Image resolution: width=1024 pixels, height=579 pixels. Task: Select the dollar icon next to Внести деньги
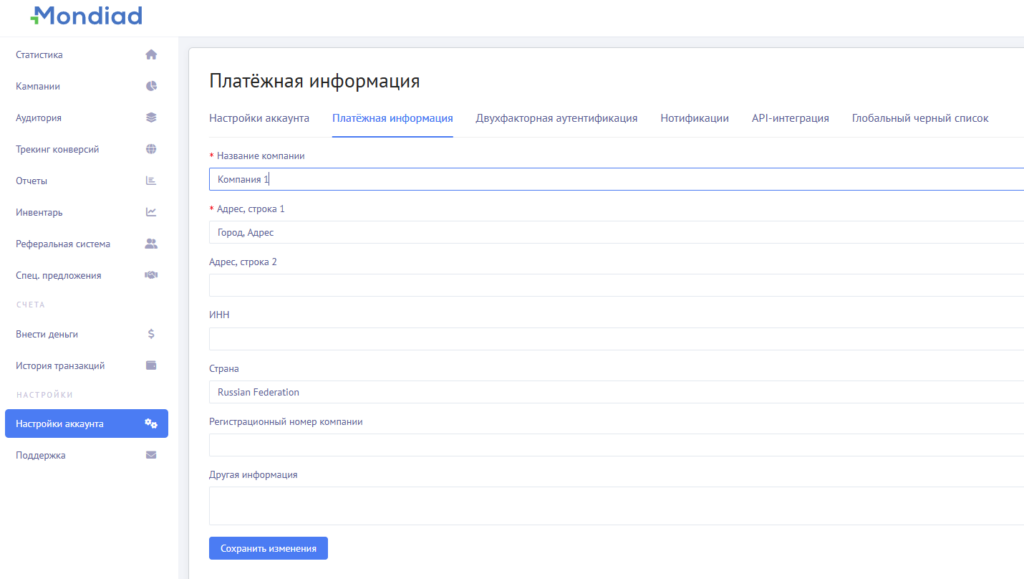[x=151, y=334]
